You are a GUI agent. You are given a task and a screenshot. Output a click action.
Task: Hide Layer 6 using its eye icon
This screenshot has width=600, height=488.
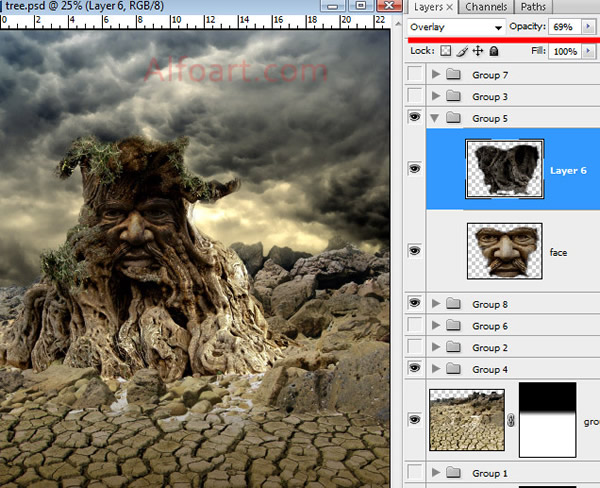[414, 169]
